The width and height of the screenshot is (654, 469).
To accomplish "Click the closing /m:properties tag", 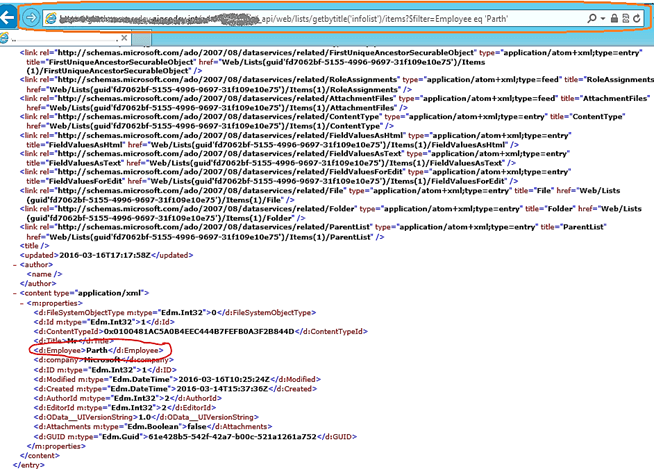I will (56, 446).
